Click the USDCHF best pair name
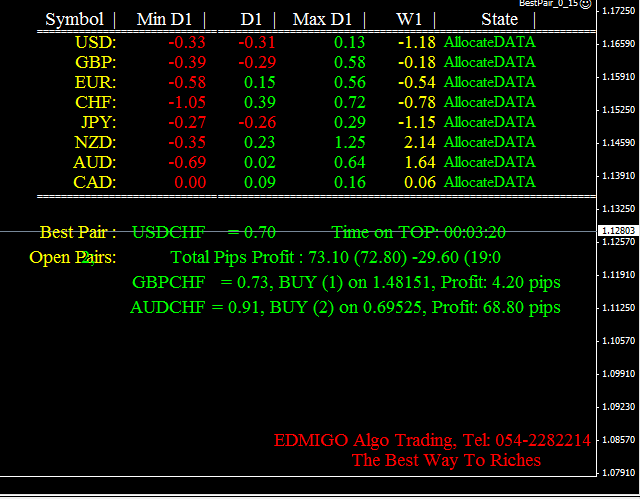 (x=169, y=232)
